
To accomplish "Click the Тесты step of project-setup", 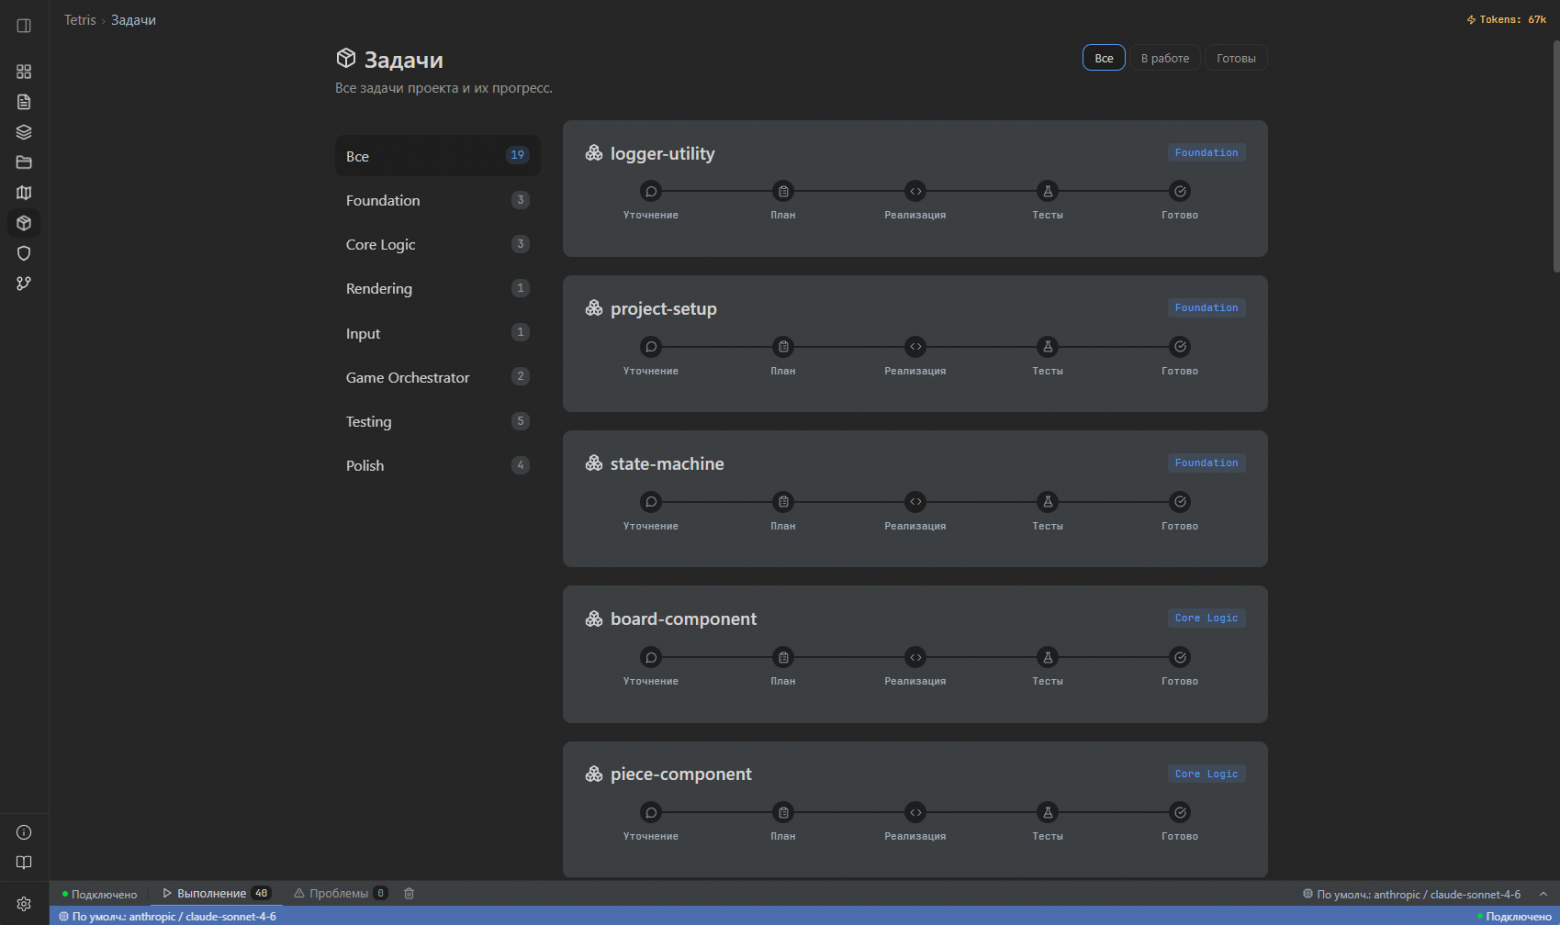I will point(1047,347).
